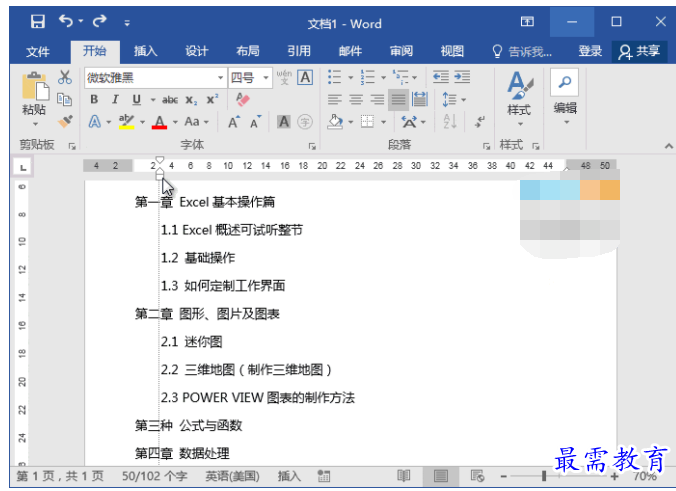Align text left

pos(335,100)
